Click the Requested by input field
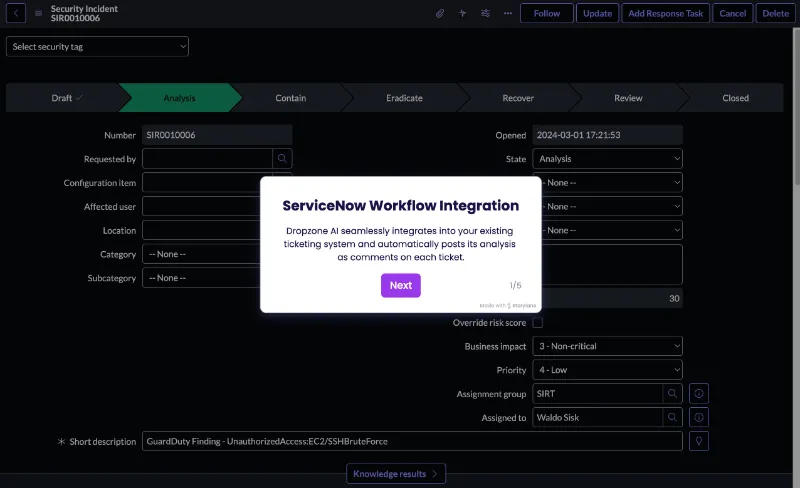Screen dimensions: 800x488 [x=207, y=159]
